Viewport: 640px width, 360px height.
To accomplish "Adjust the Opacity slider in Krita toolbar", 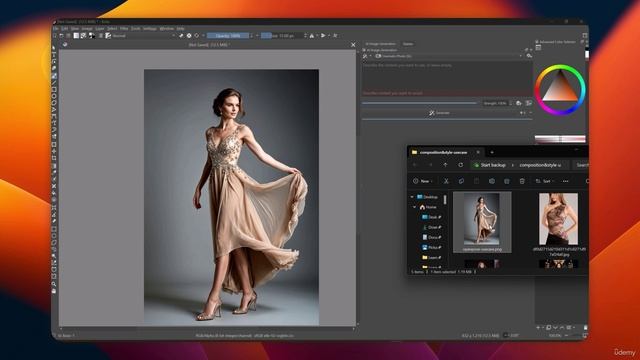I will click(228, 36).
